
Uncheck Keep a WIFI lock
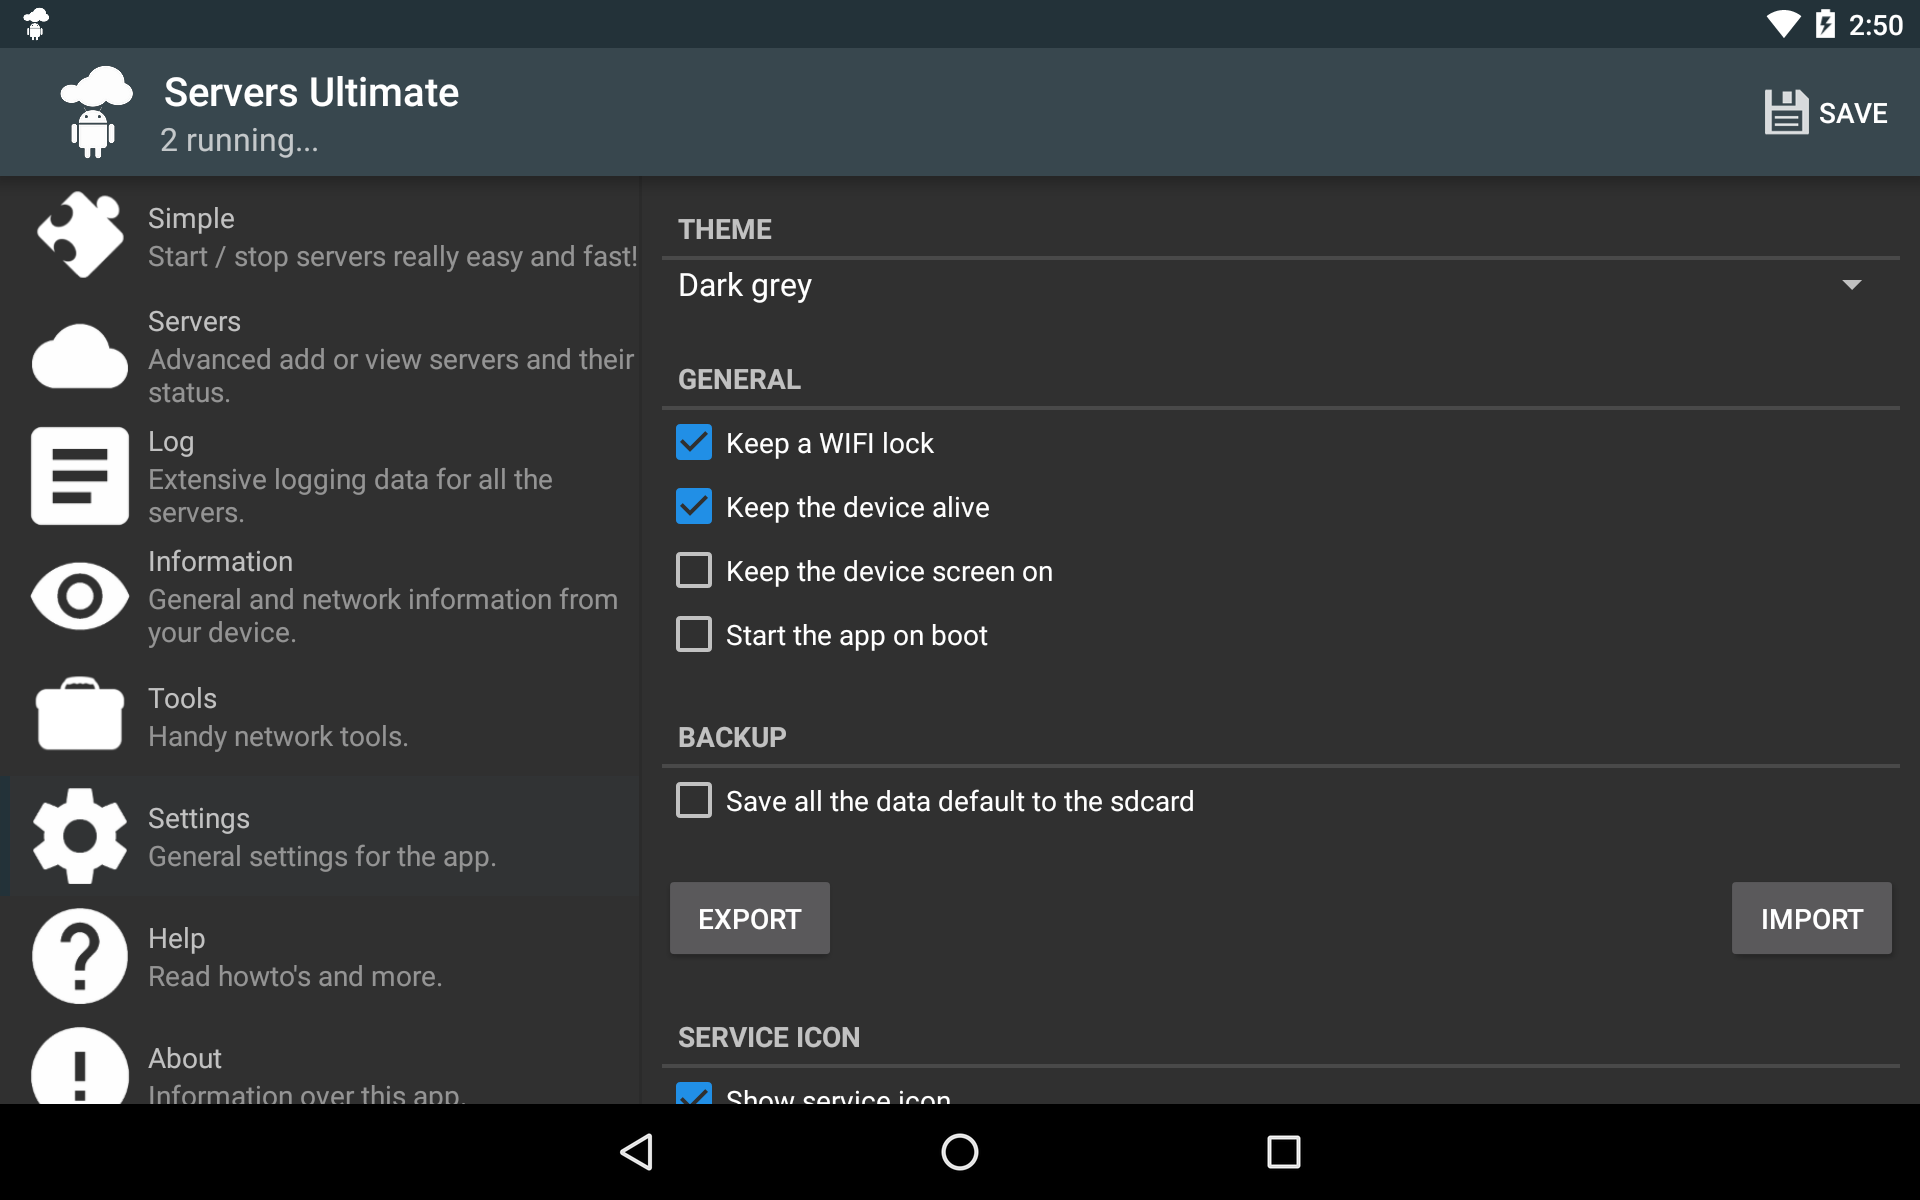pos(694,442)
